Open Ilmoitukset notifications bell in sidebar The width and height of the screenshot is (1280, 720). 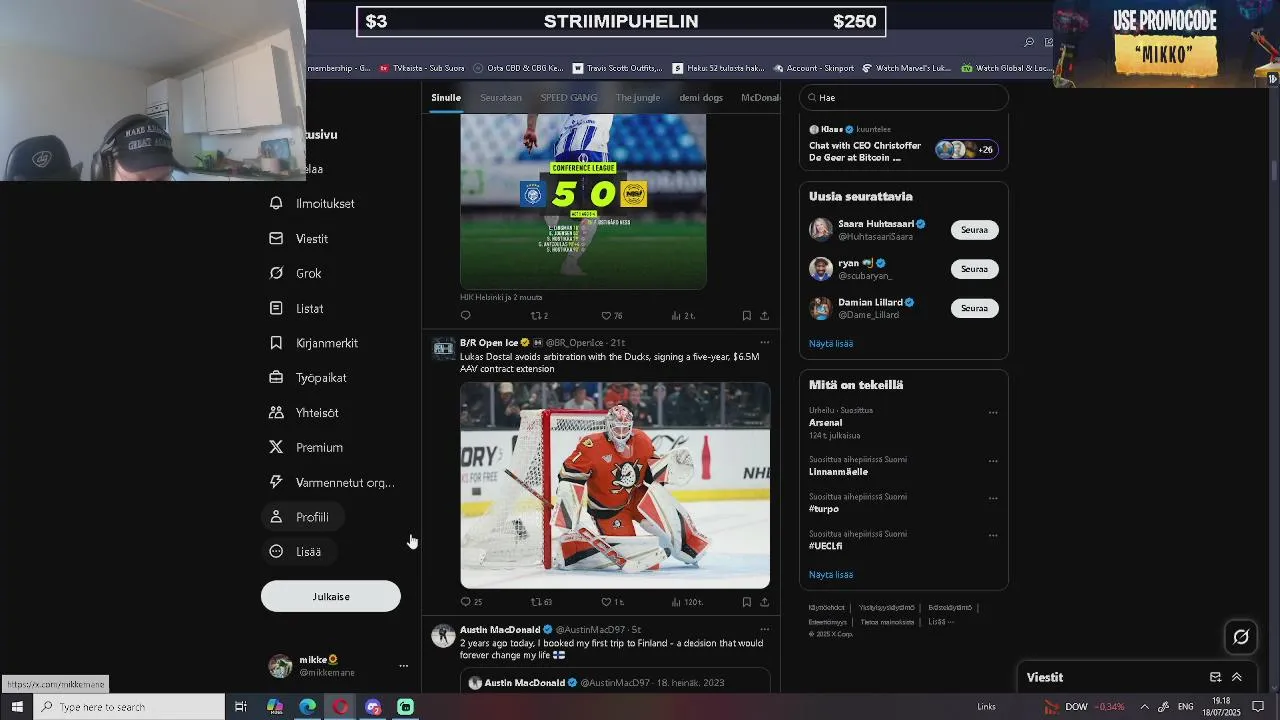[276, 203]
